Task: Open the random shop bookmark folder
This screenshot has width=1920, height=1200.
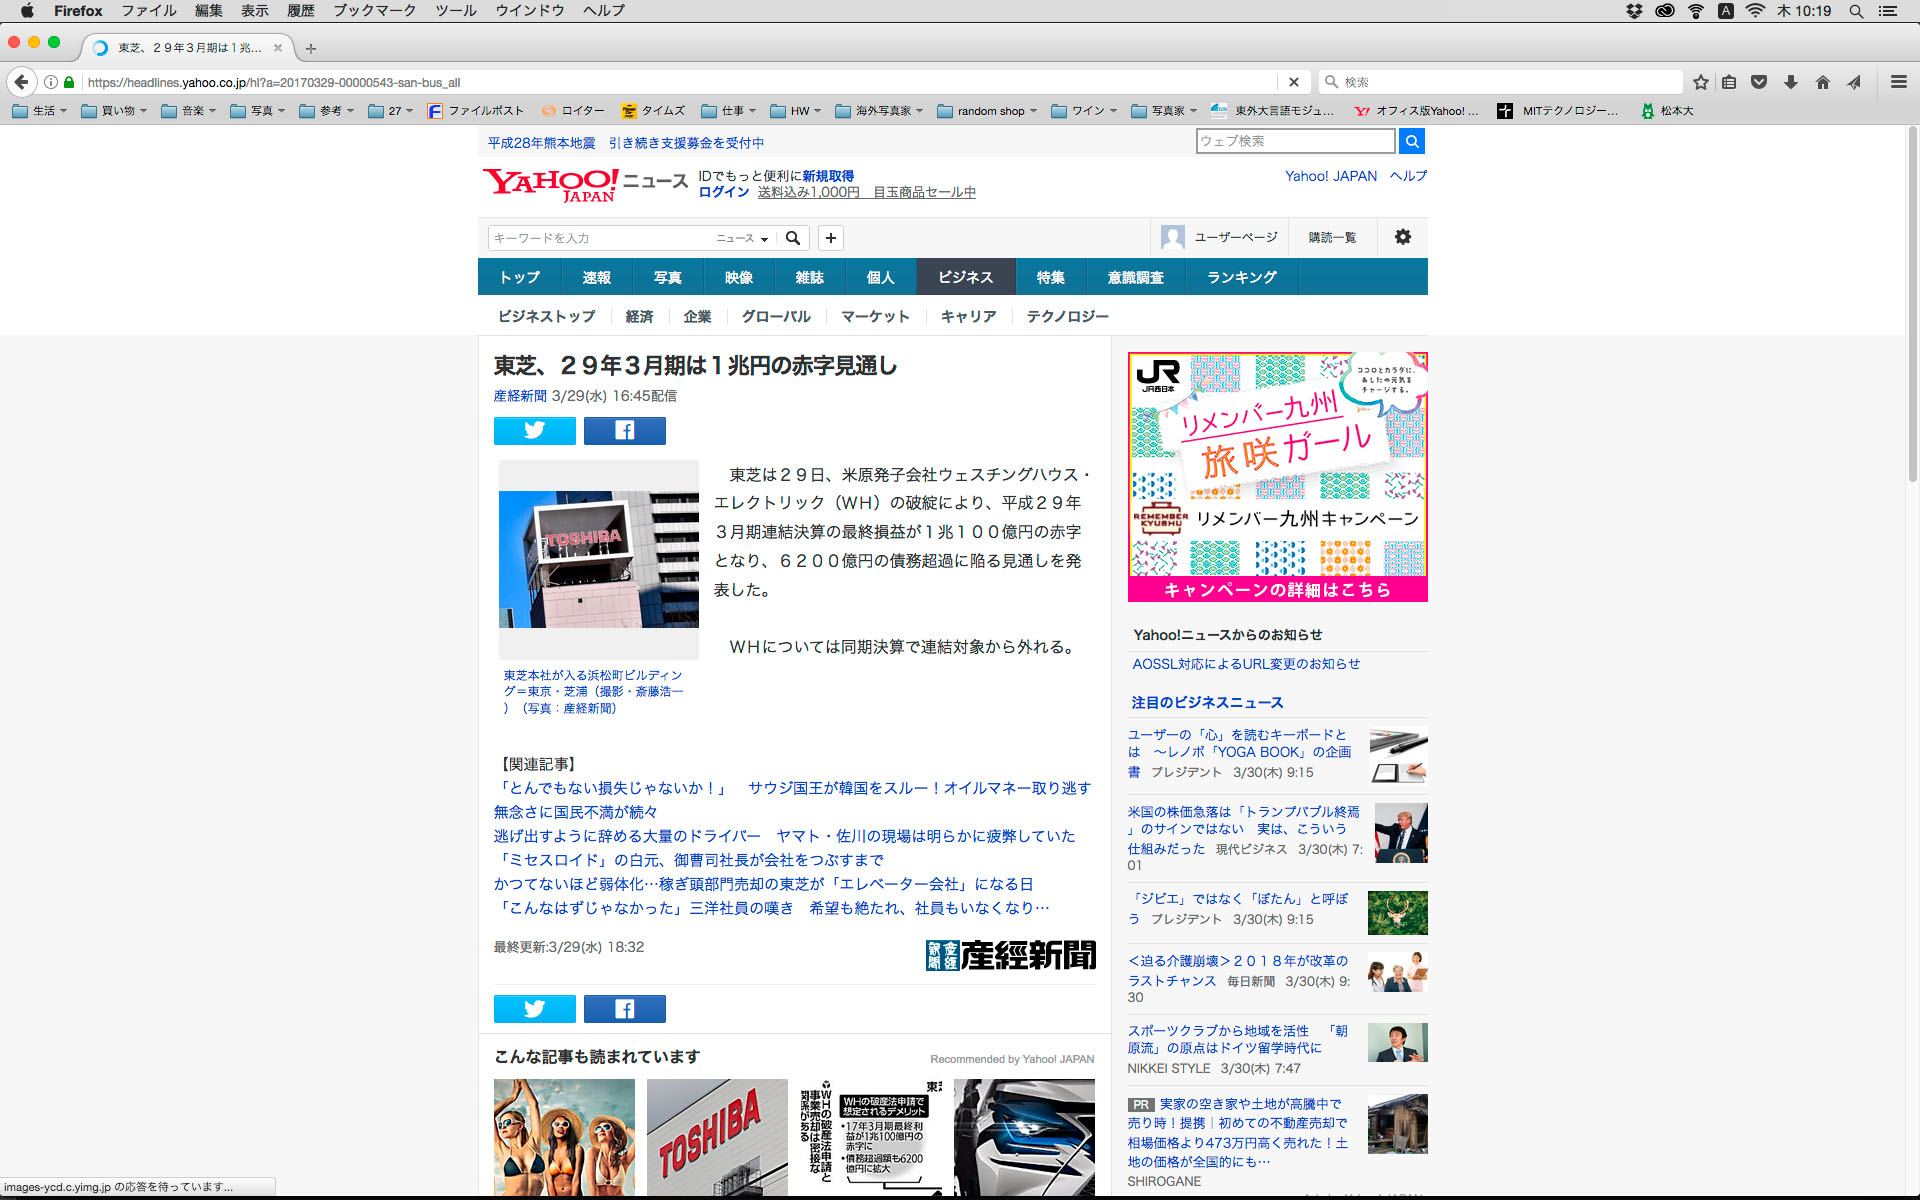Action: (988, 111)
